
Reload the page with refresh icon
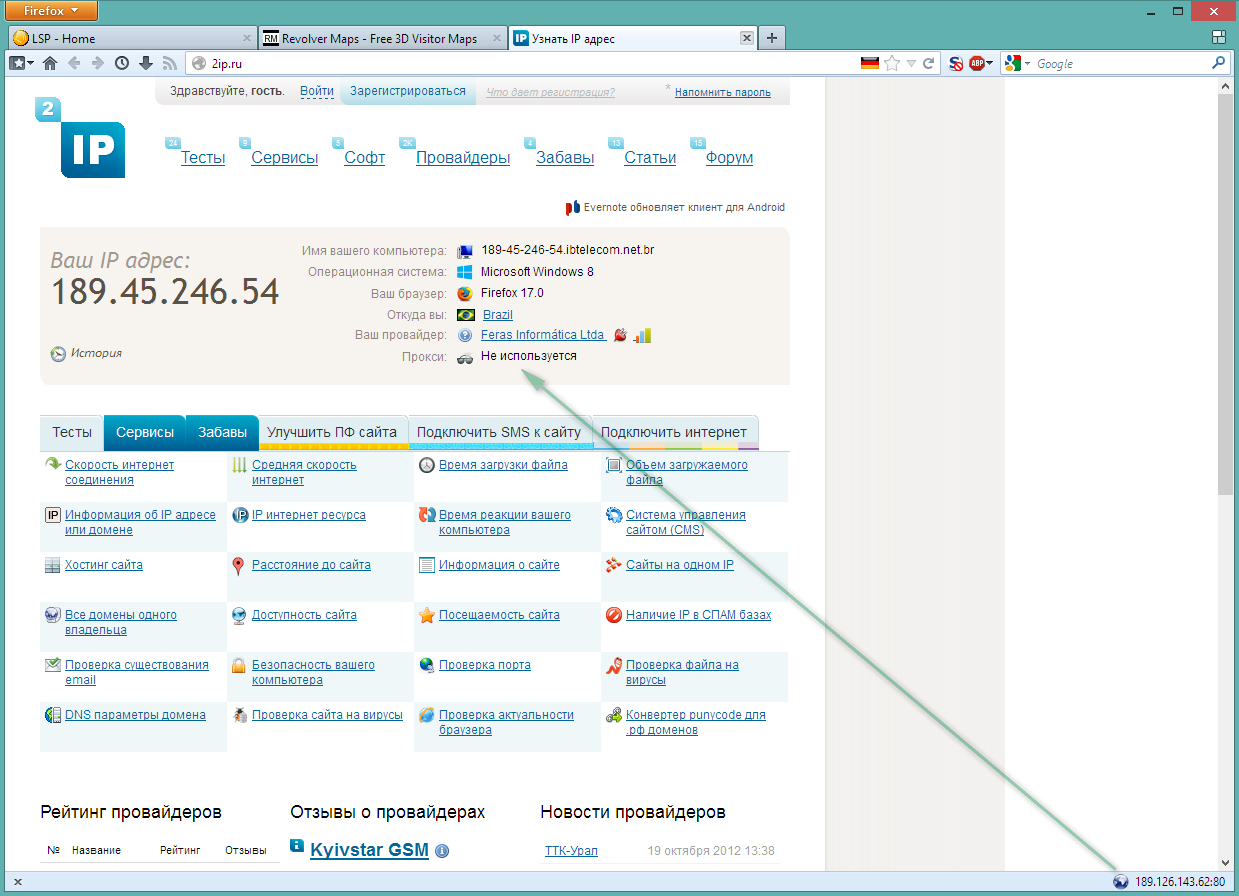pos(929,63)
